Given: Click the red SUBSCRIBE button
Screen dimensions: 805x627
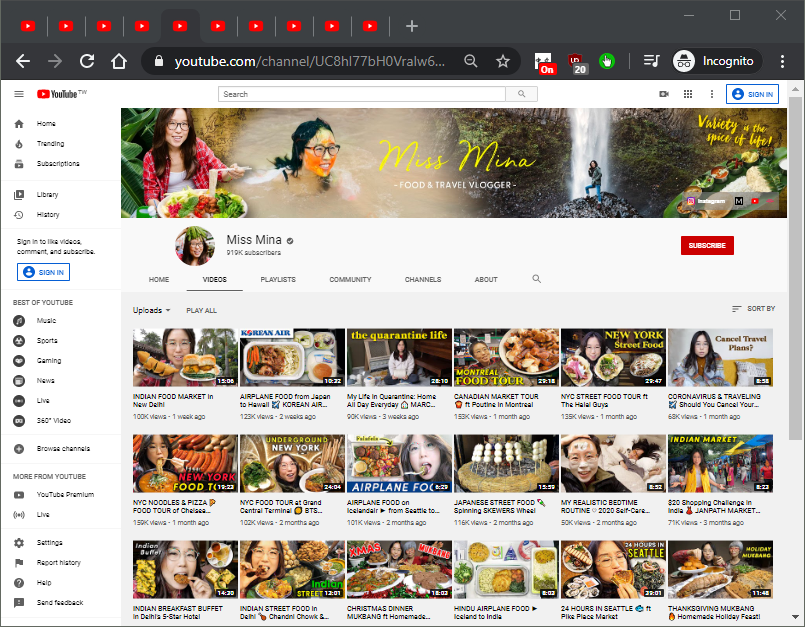Looking at the screenshot, I should click(x=707, y=245).
